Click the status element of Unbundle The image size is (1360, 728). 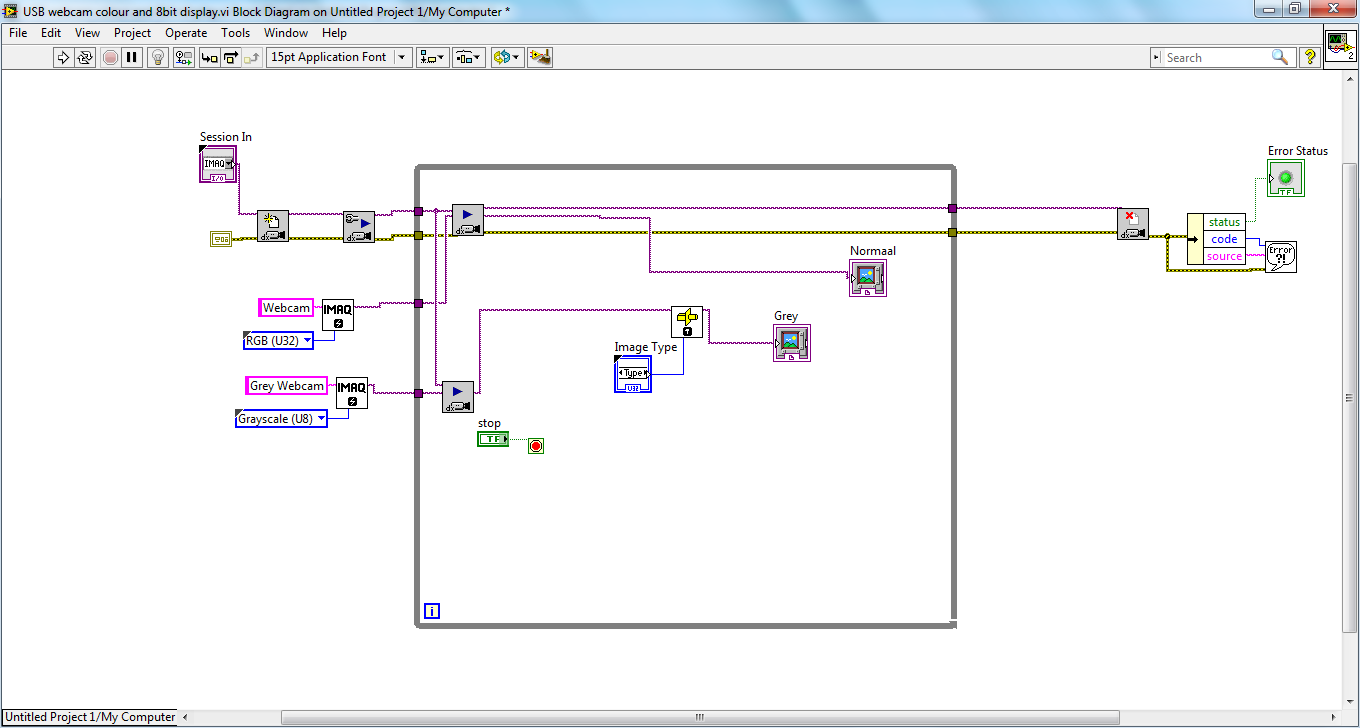(1224, 222)
